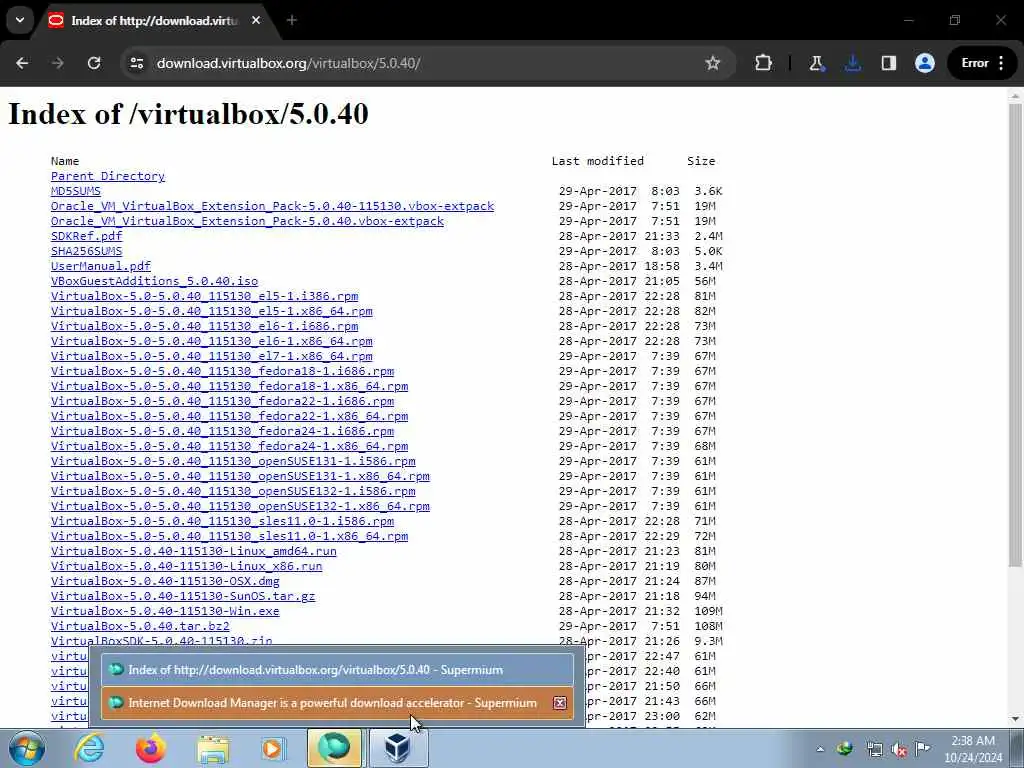Download VirtualBox SunOS.tar.gz
Screen dimensions: 1024x768
tap(183, 596)
